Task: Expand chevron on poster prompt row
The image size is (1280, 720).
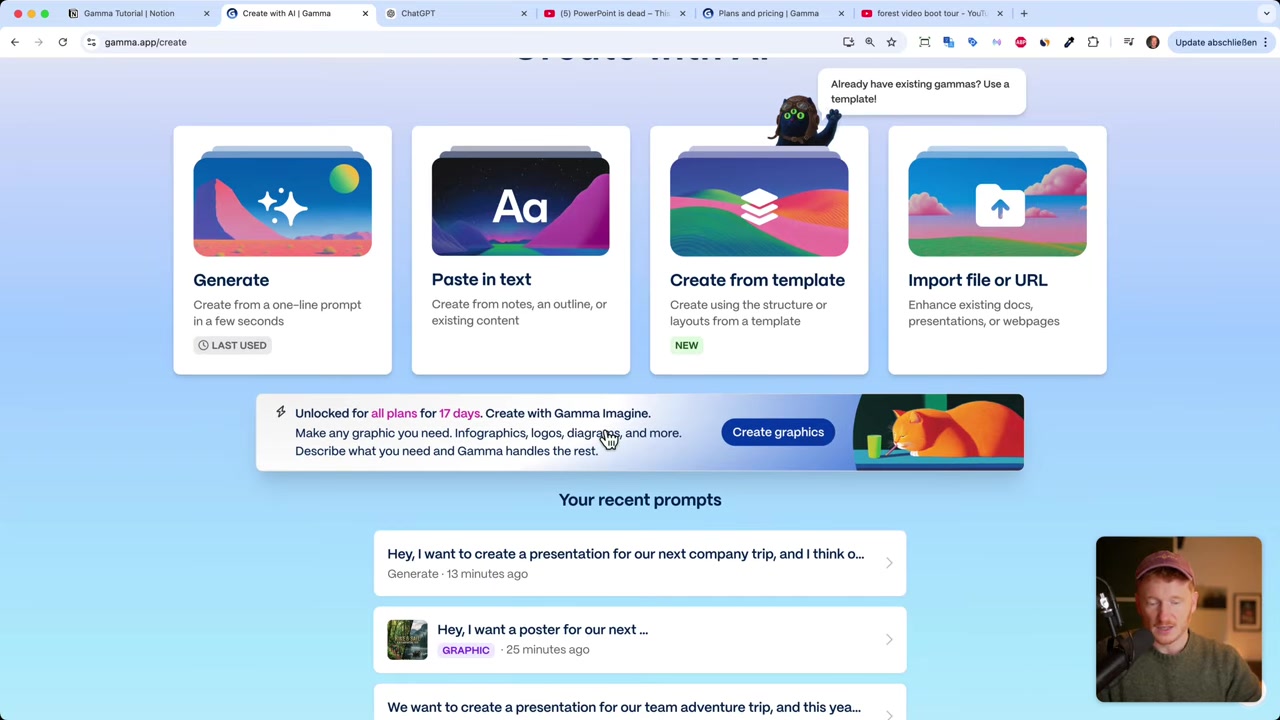Action: pyautogui.click(x=889, y=639)
